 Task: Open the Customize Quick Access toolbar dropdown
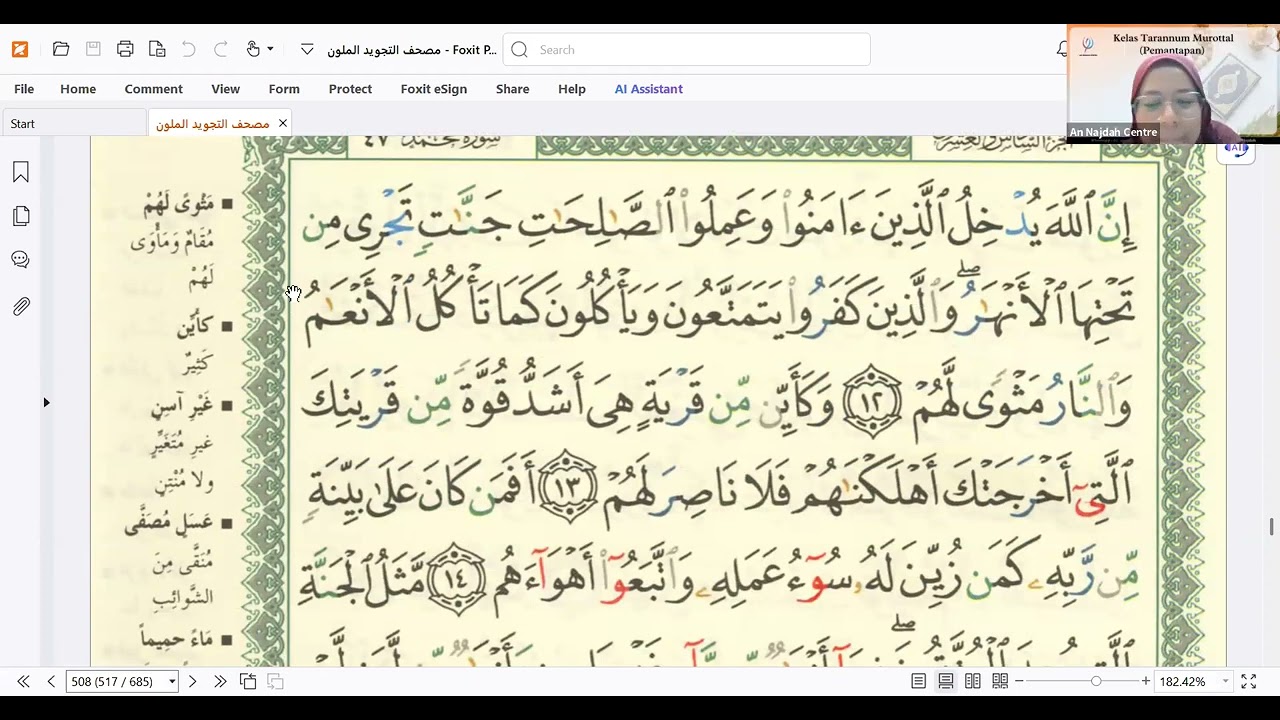pyautogui.click(x=307, y=49)
